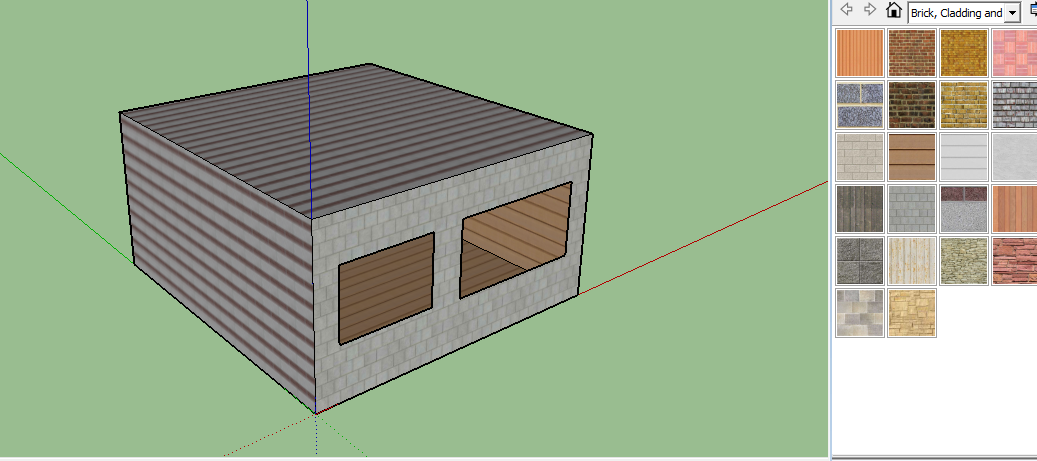The image size is (1037, 461).
Task: Select the grey concrete block swatch
Action: [912, 209]
